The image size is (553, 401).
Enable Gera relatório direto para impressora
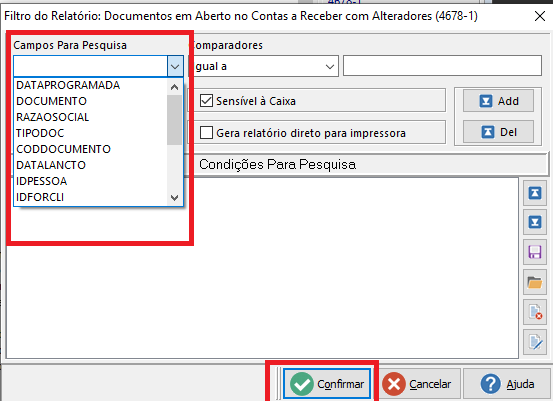pyautogui.click(x=206, y=133)
